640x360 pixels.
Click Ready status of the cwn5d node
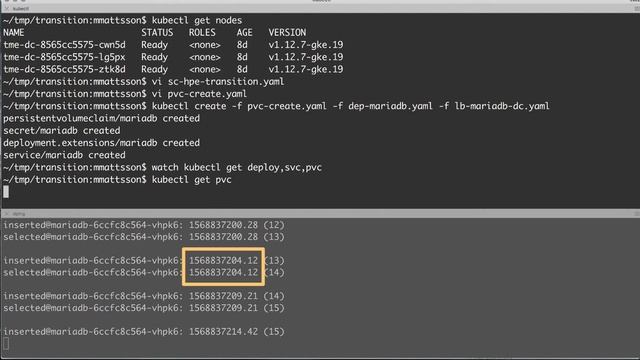[x=154, y=45]
